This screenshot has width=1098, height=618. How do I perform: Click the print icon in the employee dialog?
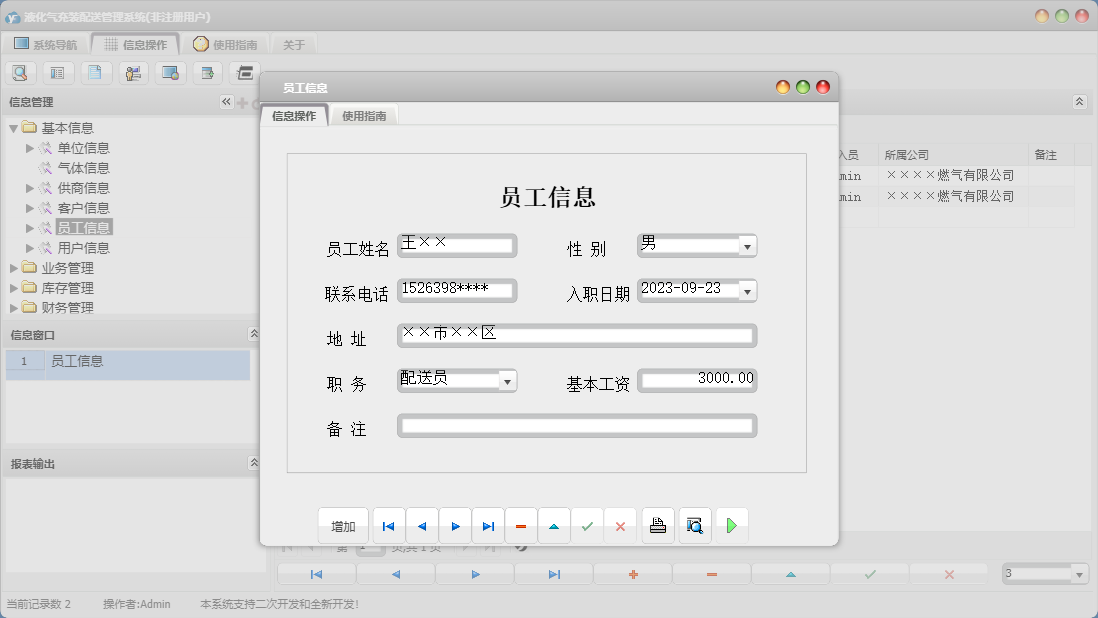[657, 525]
